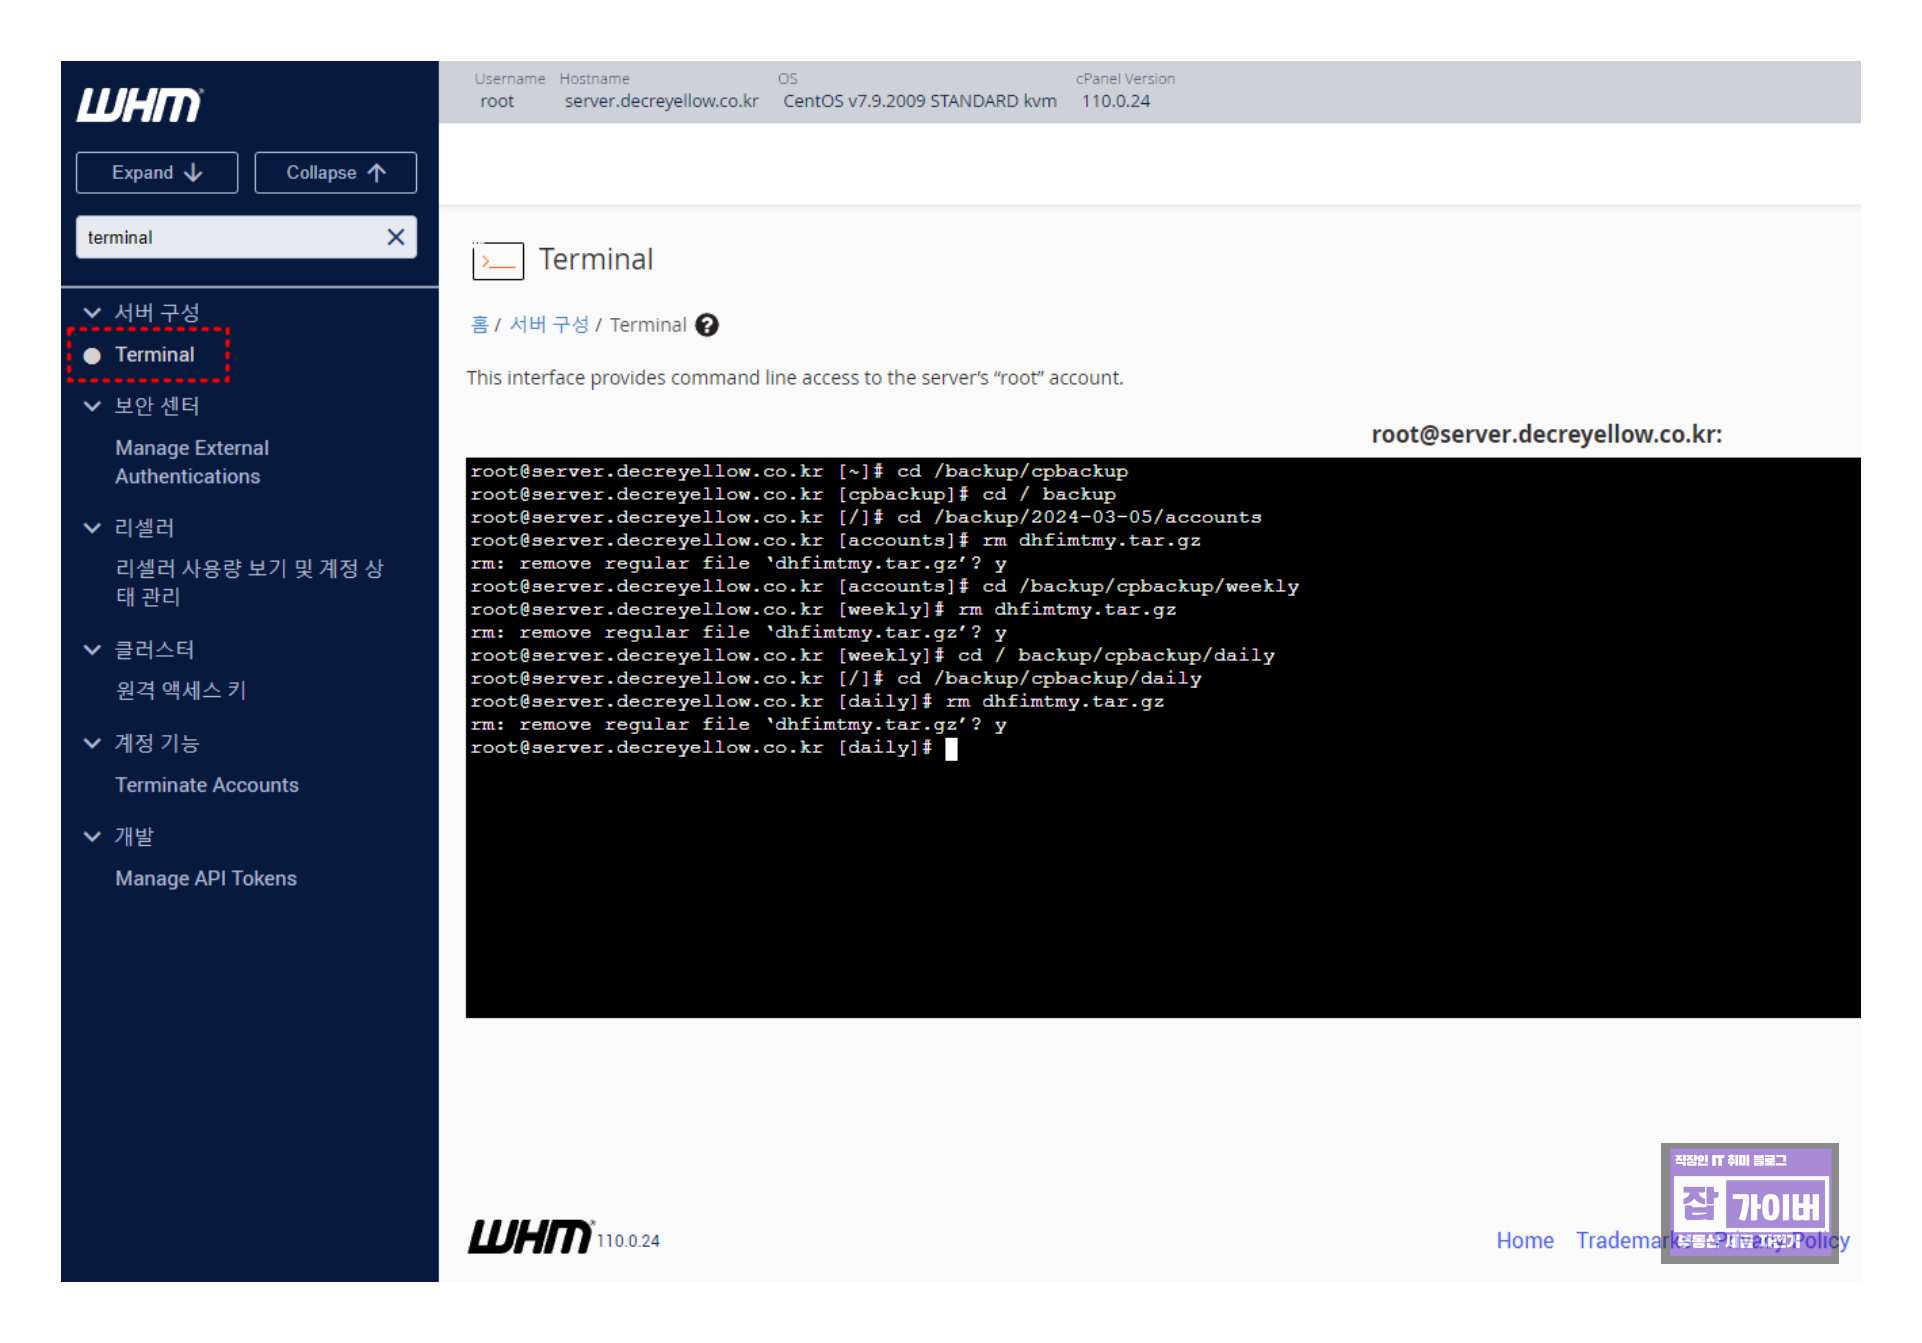
Task: Open Terminate Accounts menu item
Action: 206,785
